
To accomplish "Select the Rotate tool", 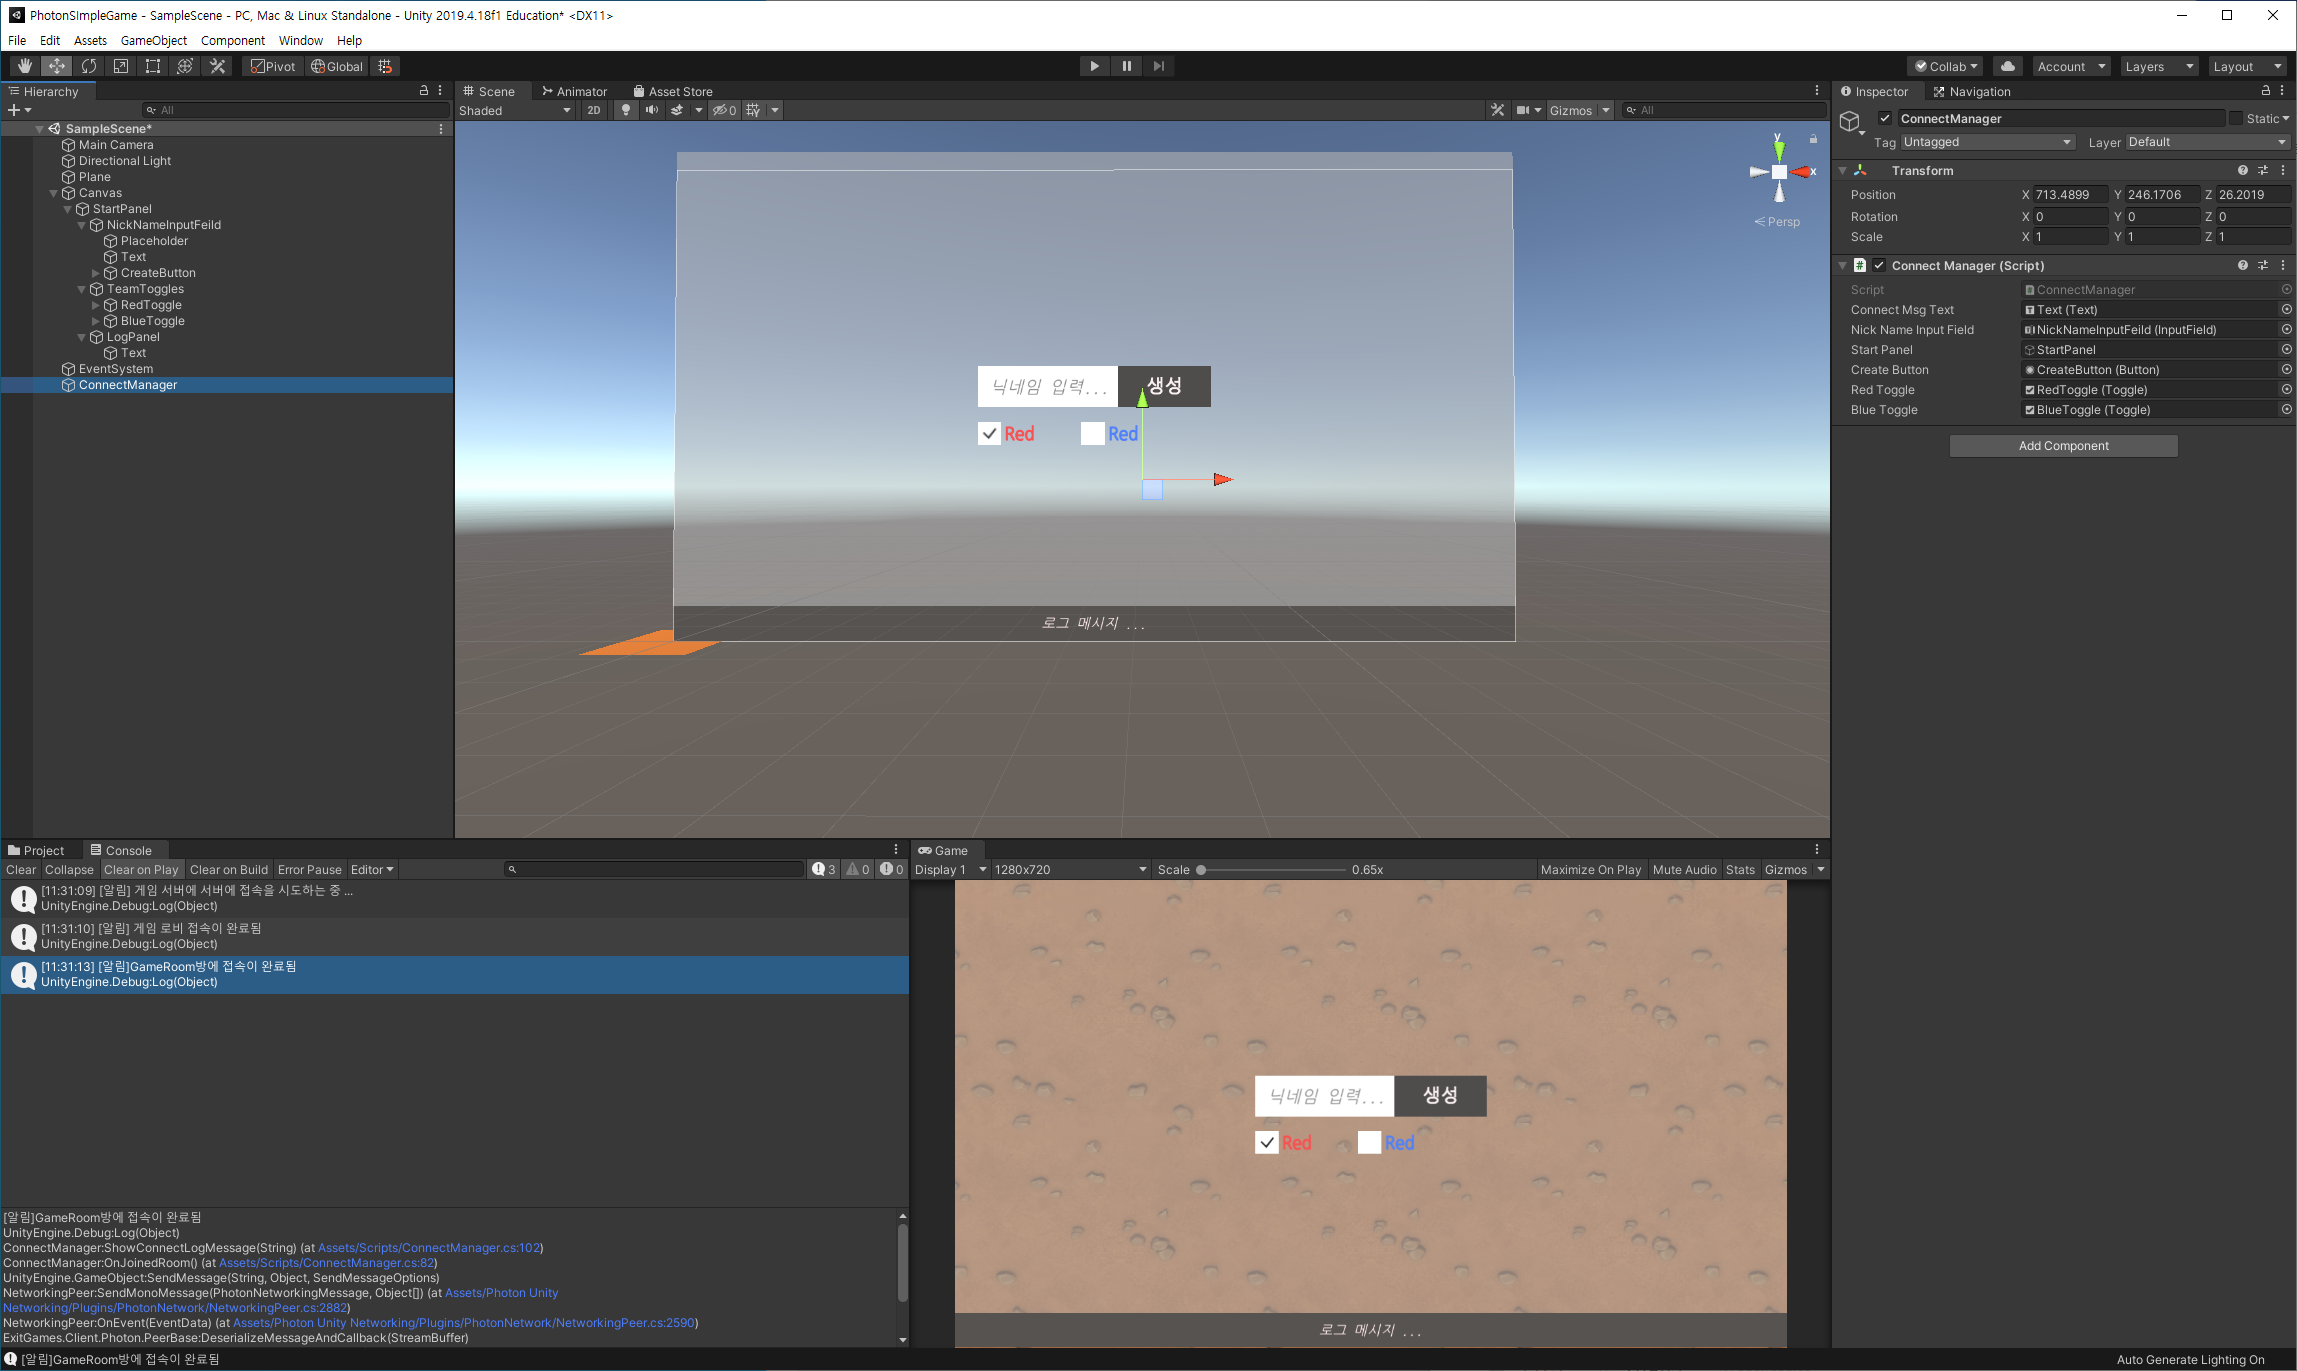I will click(89, 66).
